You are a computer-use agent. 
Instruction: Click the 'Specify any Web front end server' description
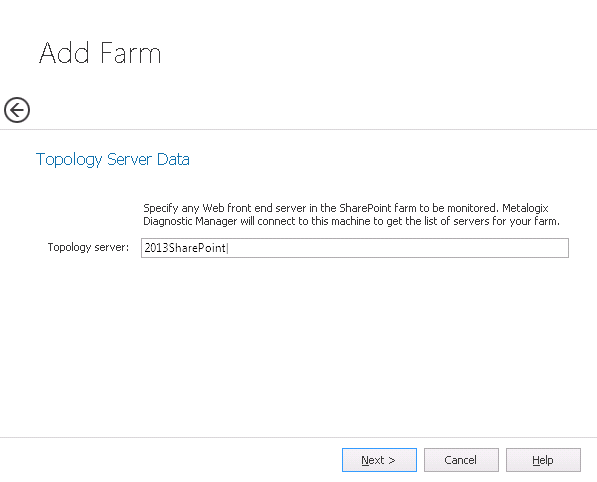click(351, 215)
